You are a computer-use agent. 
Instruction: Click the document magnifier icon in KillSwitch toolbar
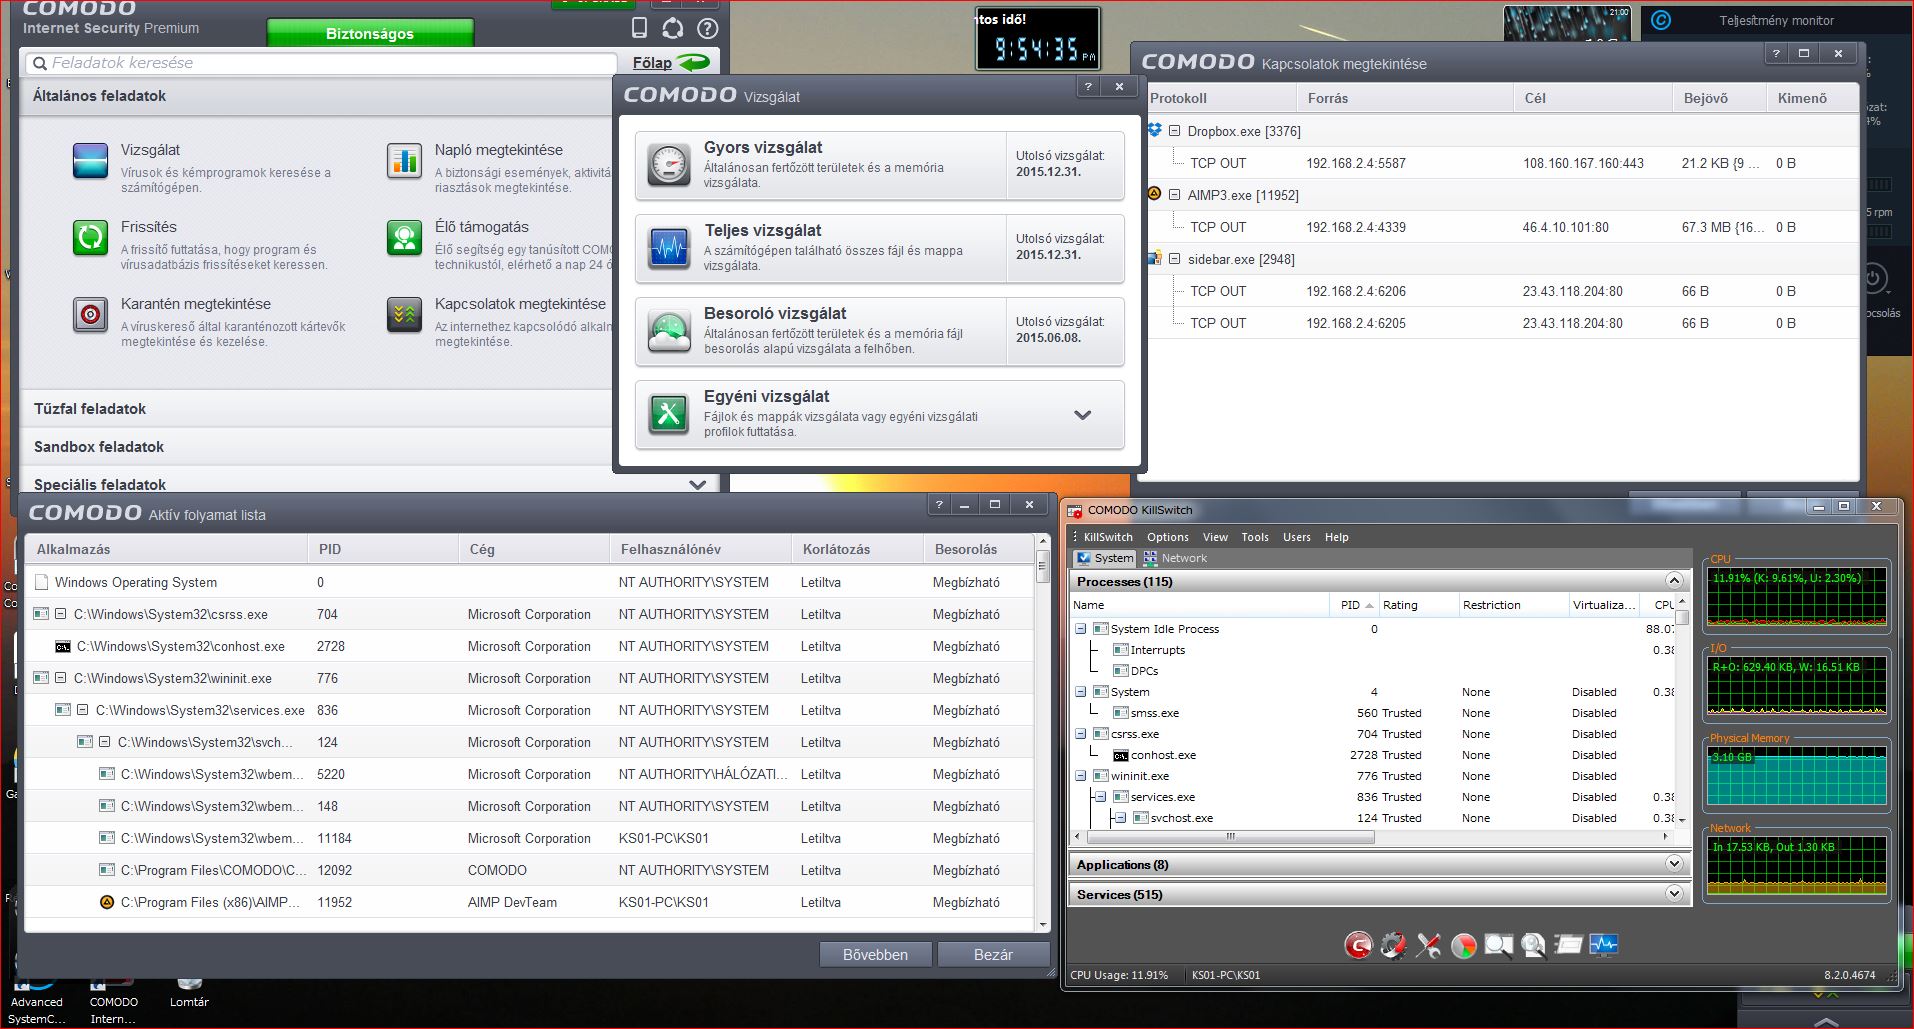pyautogui.click(x=1533, y=945)
